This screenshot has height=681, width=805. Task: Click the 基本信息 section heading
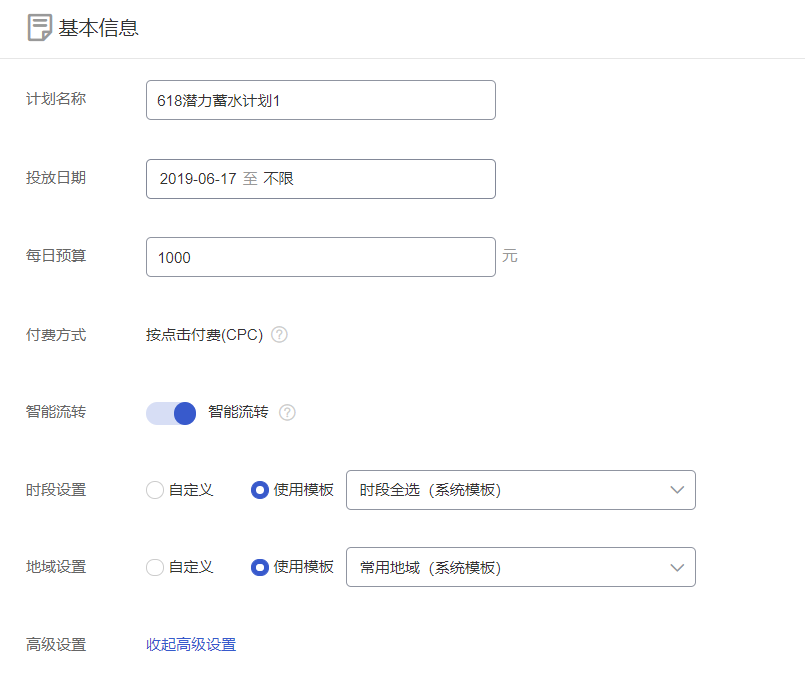98,28
